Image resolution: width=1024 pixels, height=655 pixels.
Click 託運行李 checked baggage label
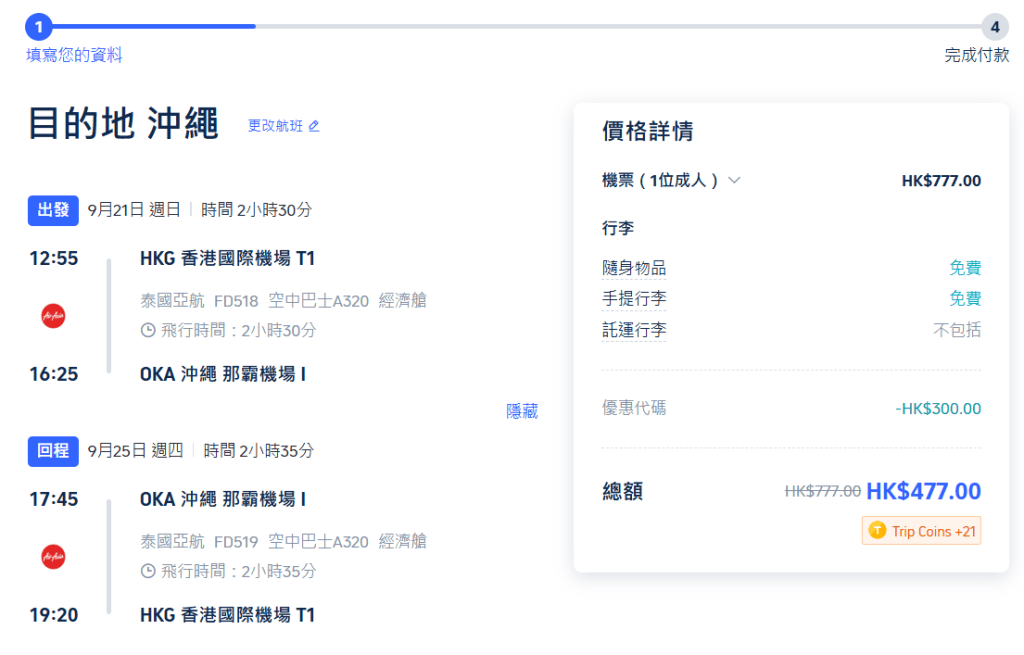coord(634,330)
